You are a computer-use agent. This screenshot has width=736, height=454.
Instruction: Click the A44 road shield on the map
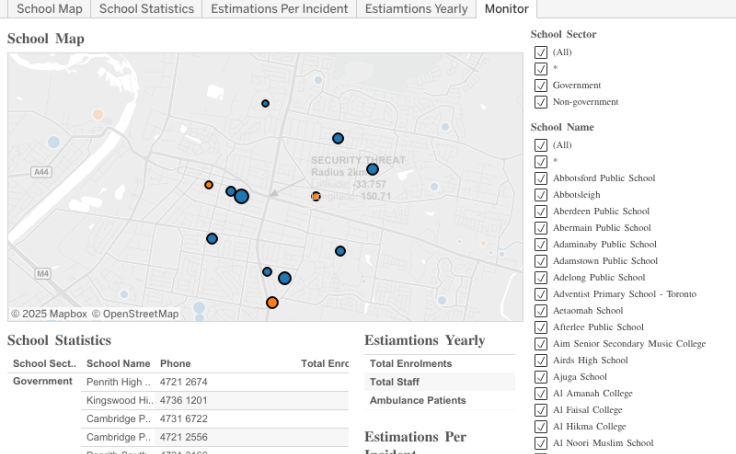coord(42,172)
